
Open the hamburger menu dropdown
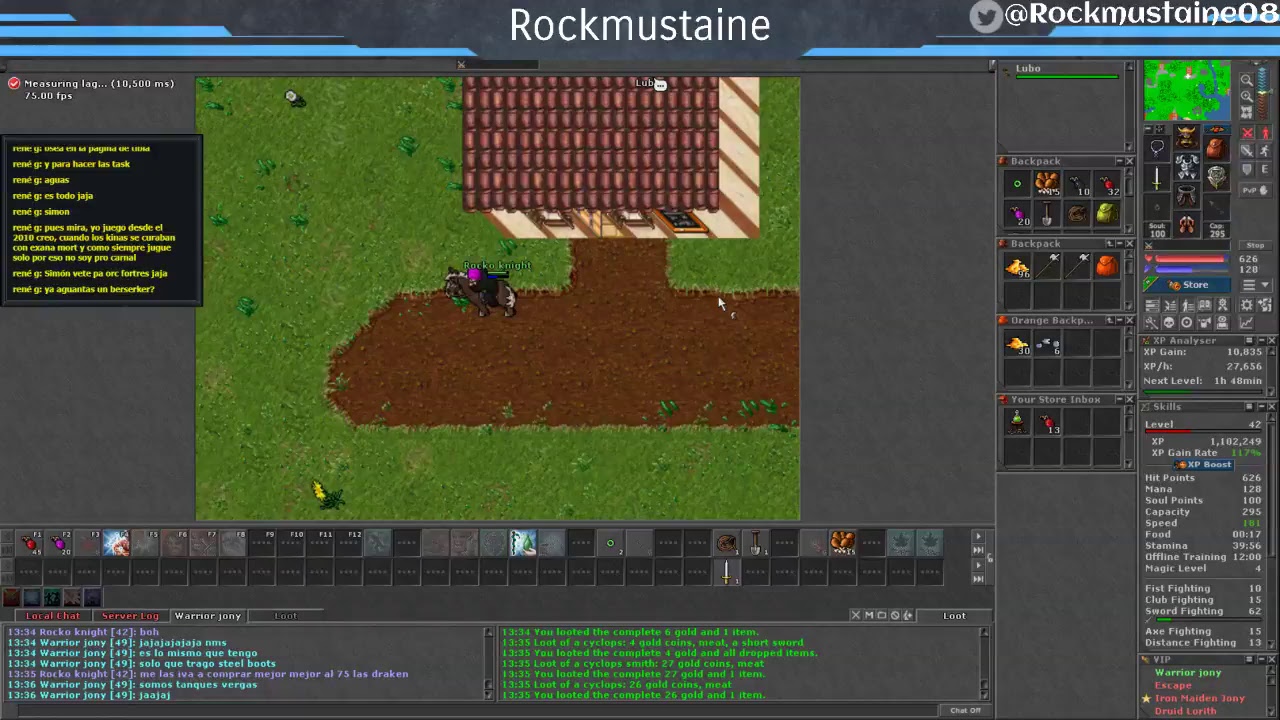[x=1255, y=285]
